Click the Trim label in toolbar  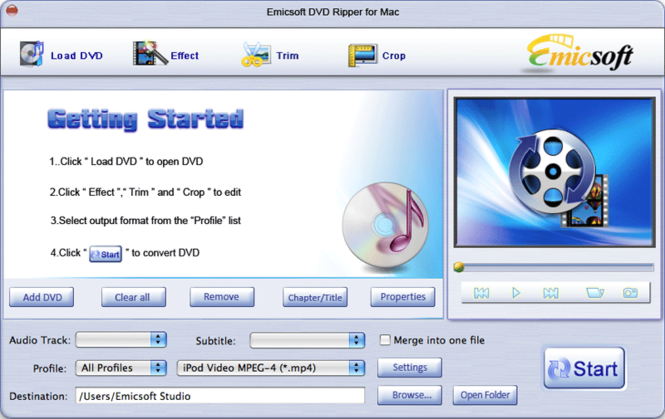click(288, 56)
